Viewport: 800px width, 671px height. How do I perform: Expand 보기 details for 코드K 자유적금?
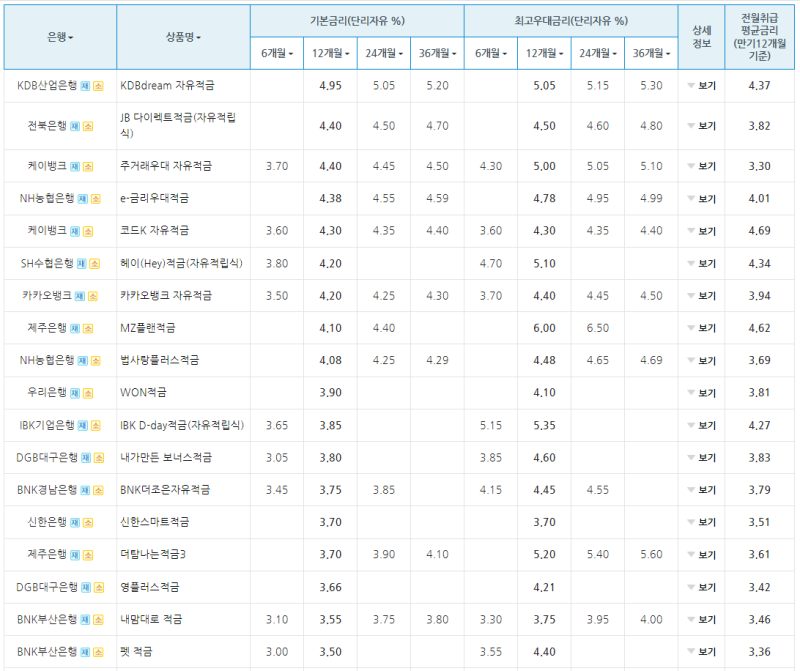[702, 231]
